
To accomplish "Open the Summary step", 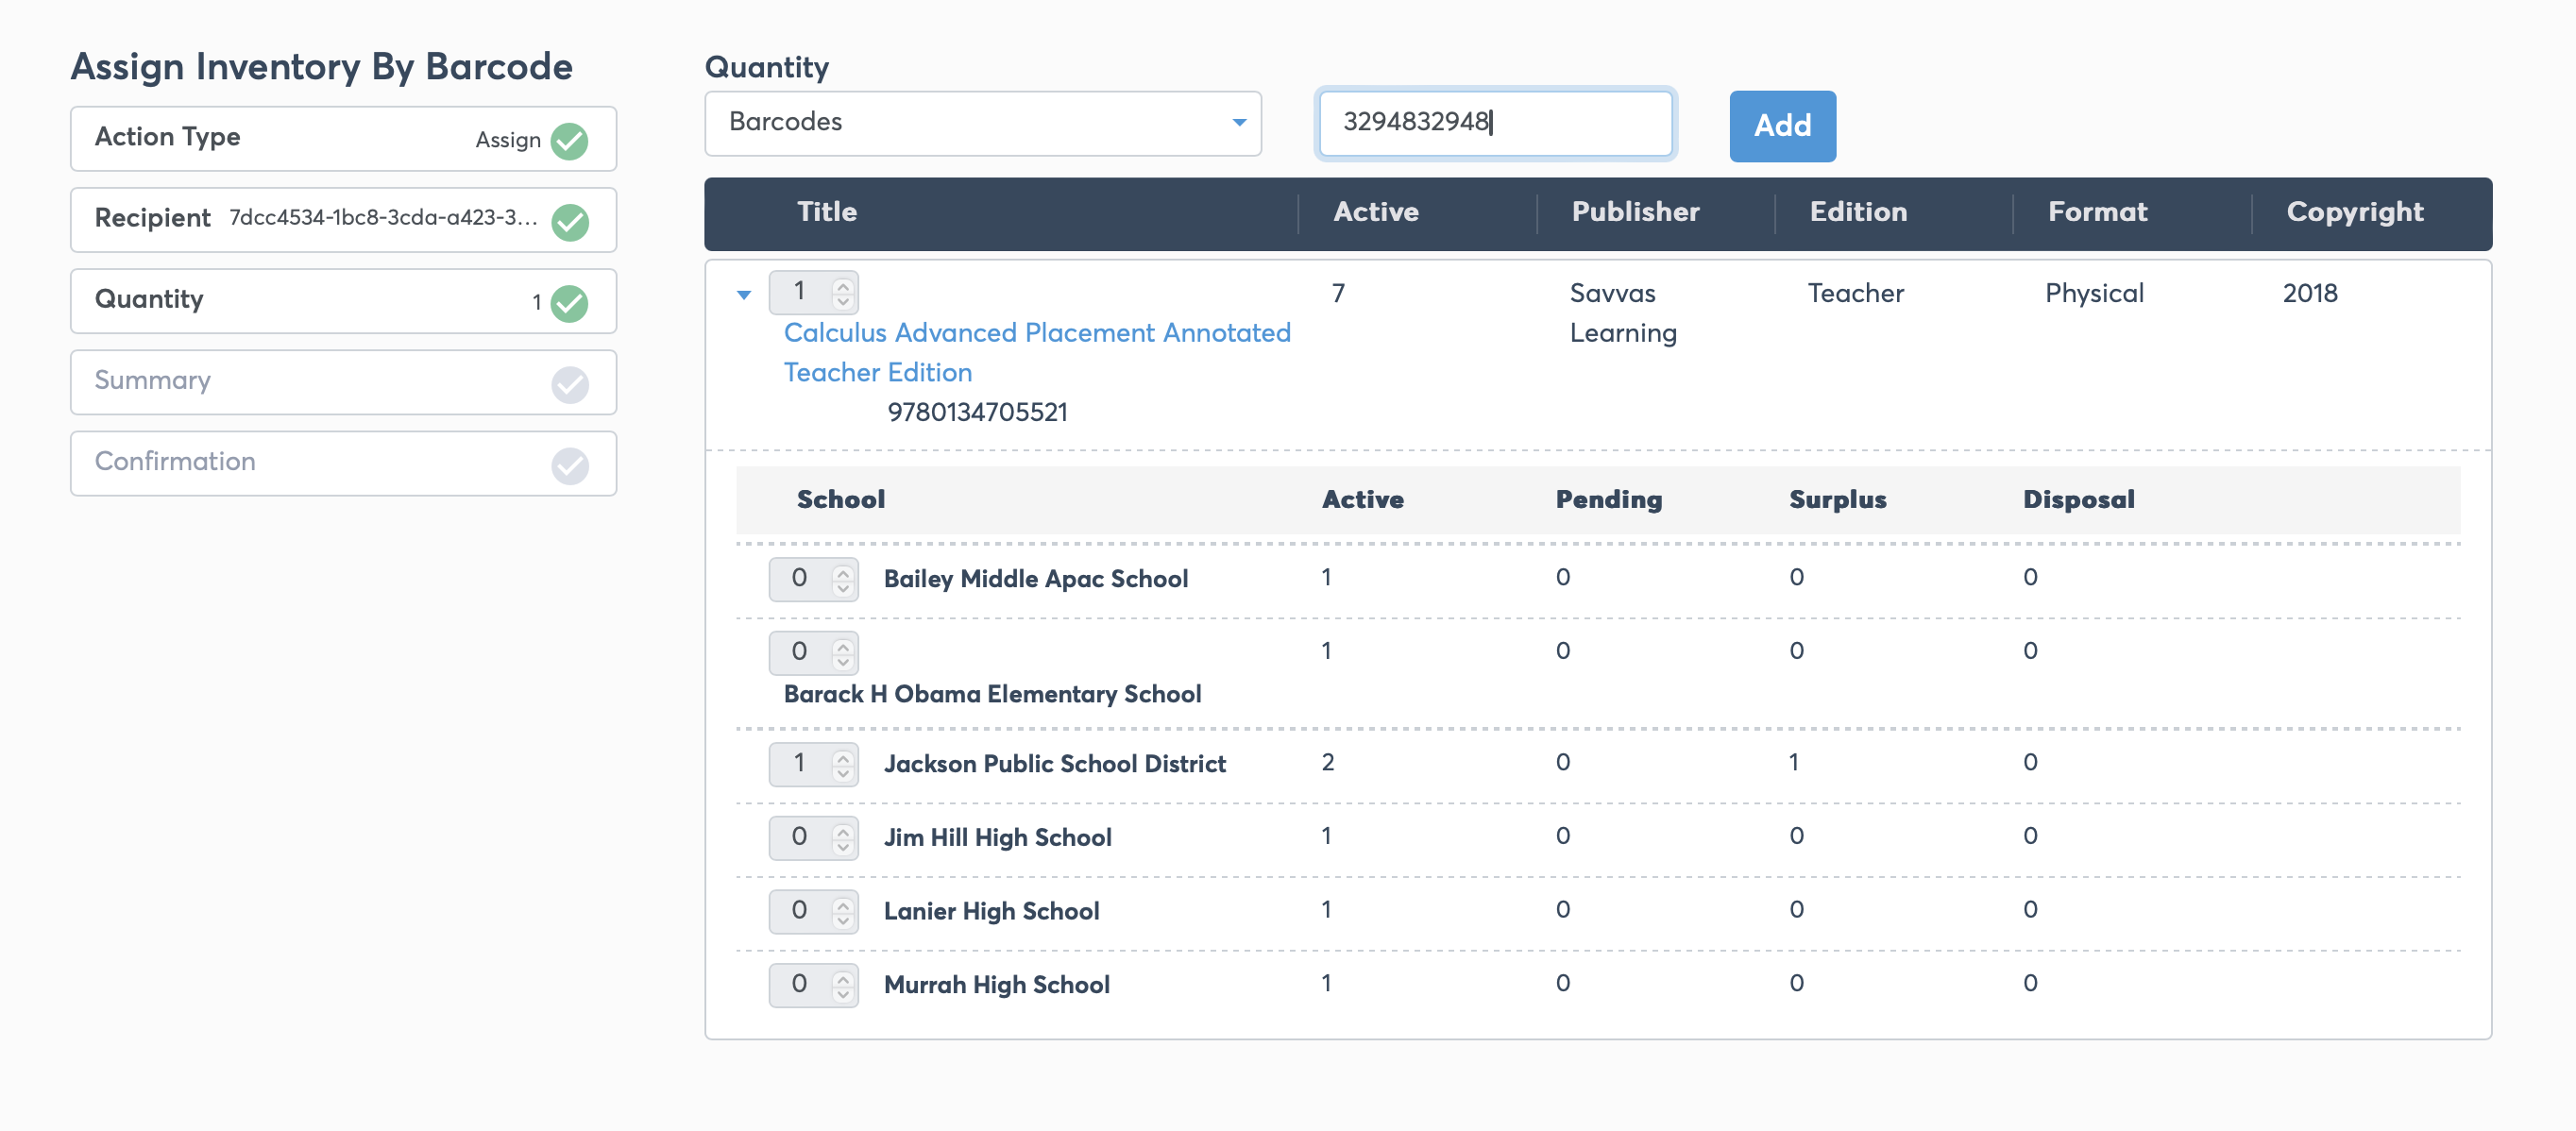I will 343,382.
